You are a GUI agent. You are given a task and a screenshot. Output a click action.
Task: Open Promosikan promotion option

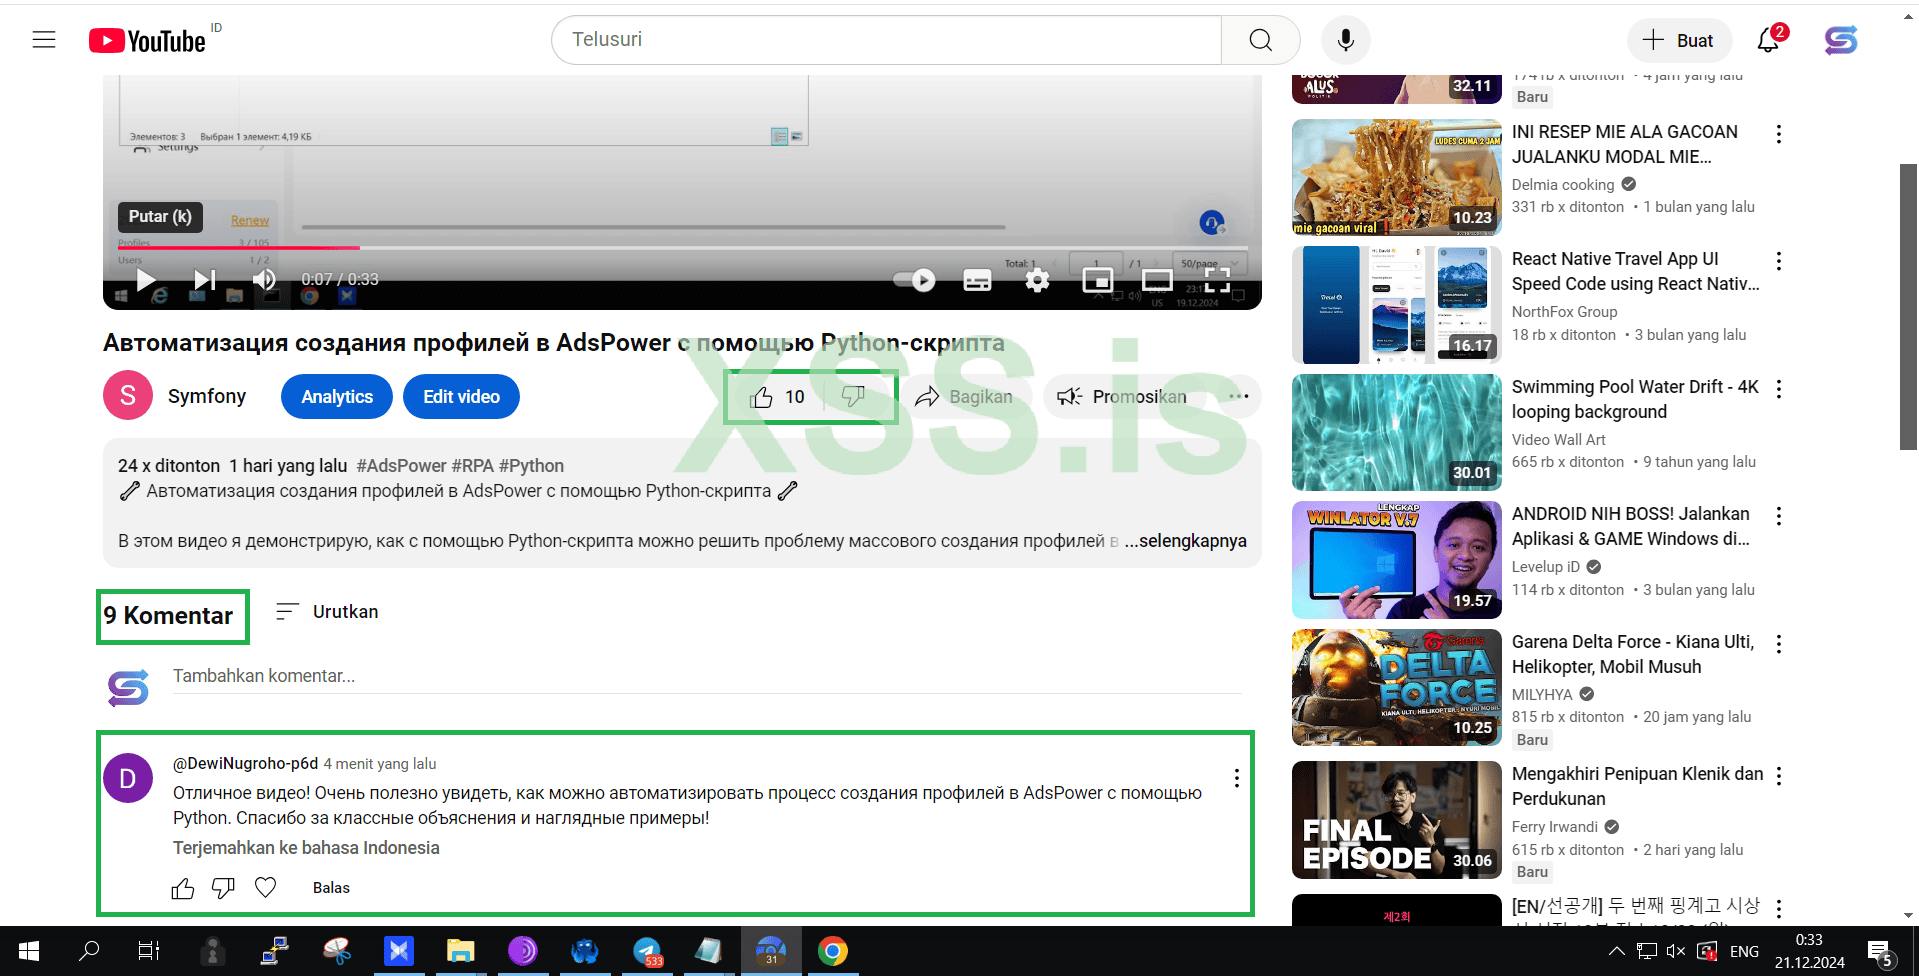[1122, 397]
